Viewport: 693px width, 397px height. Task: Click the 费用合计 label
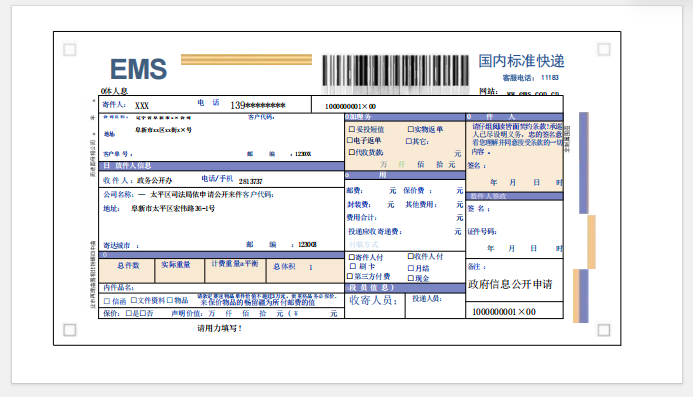point(362,218)
